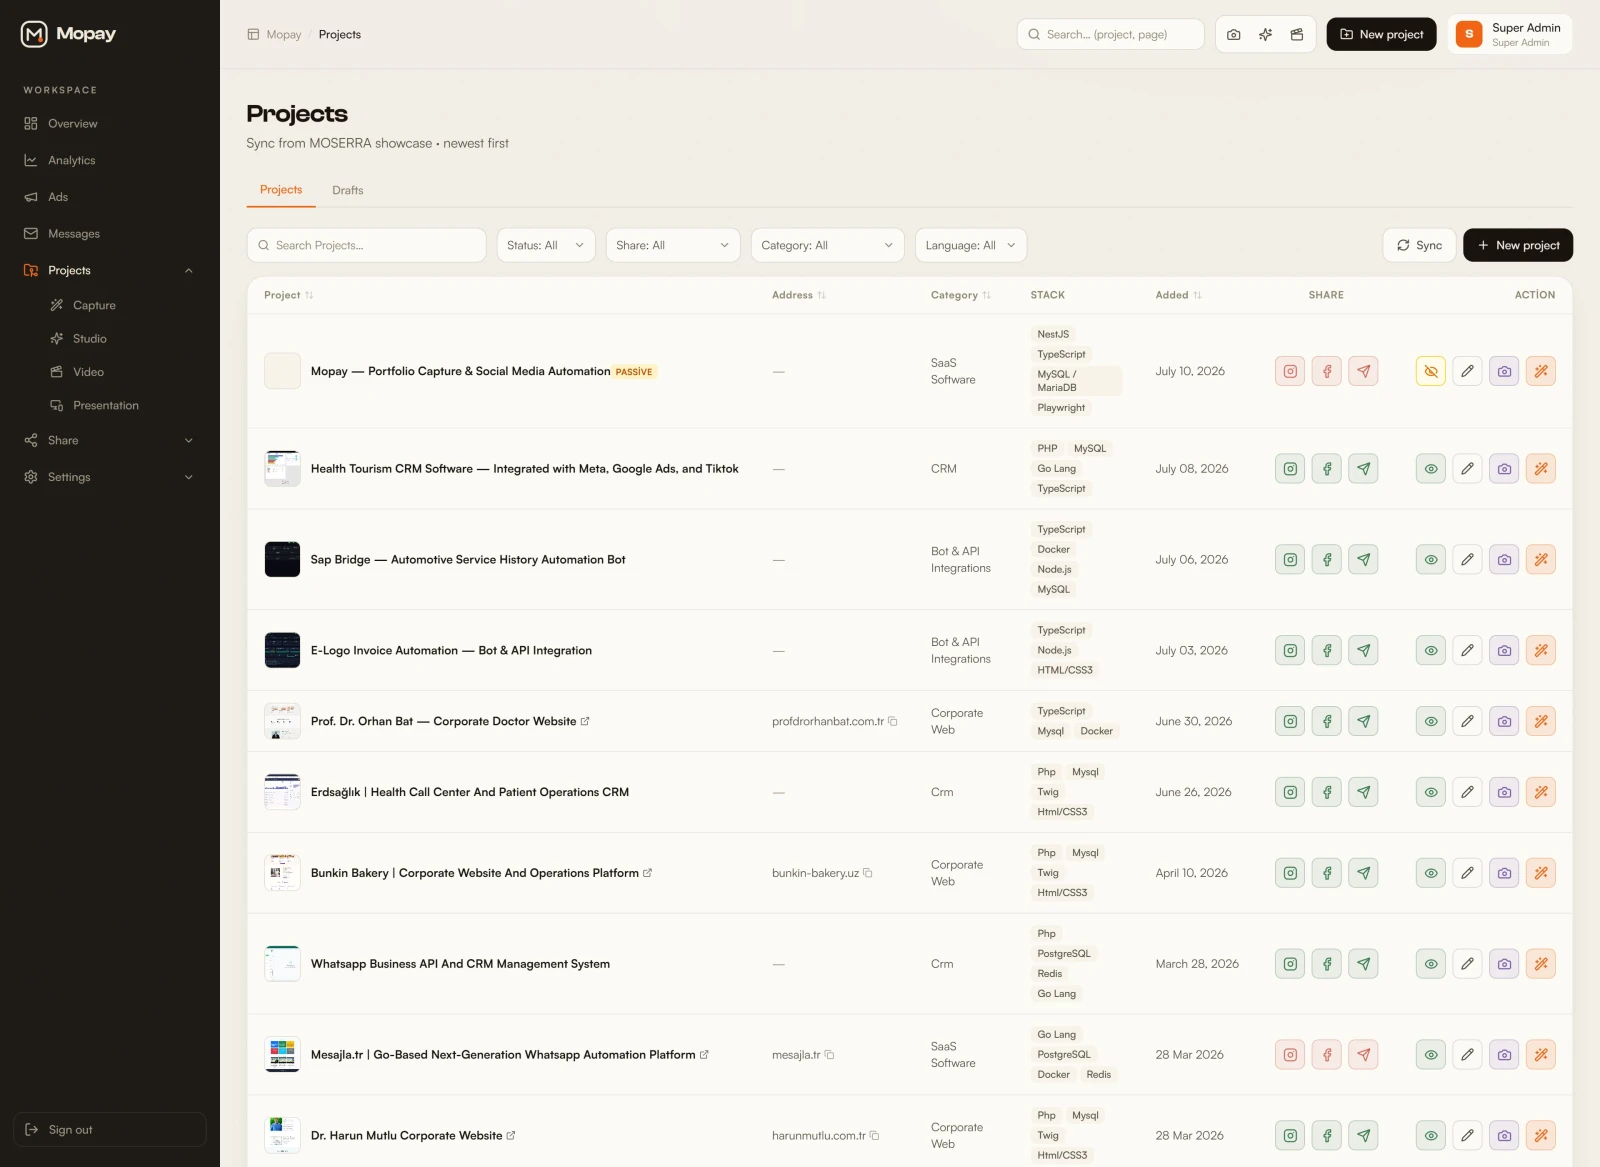Send Sap Bridge project via Telegram icon
Screen dimensions: 1600x1167
pyautogui.click(x=1363, y=560)
